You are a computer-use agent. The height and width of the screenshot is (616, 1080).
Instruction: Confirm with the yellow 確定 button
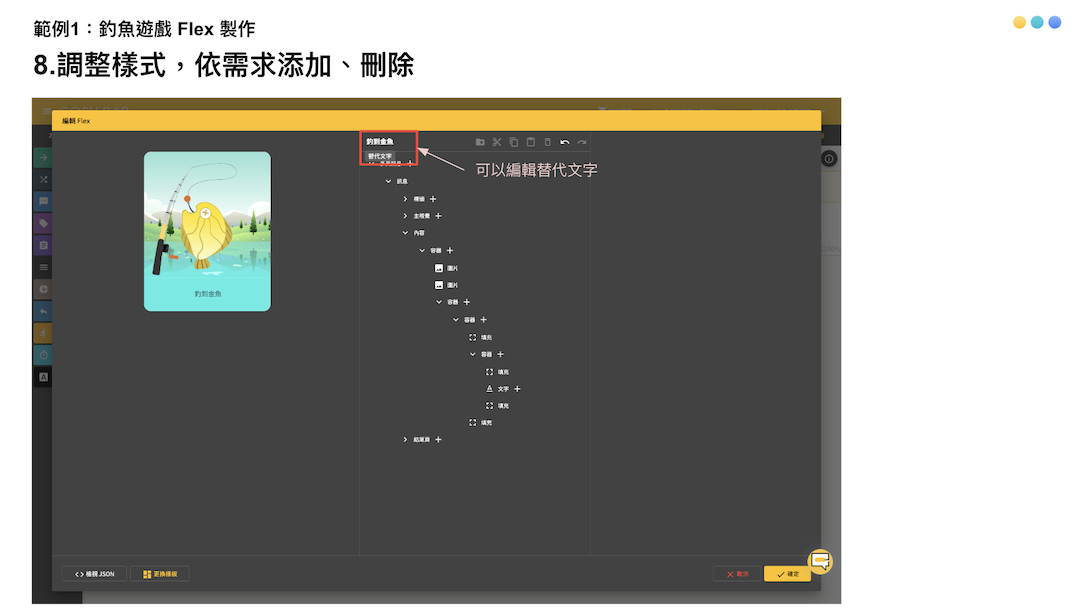pyautogui.click(x=787, y=574)
